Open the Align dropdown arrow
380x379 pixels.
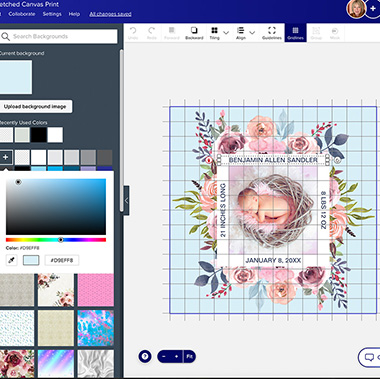(252, 33)
